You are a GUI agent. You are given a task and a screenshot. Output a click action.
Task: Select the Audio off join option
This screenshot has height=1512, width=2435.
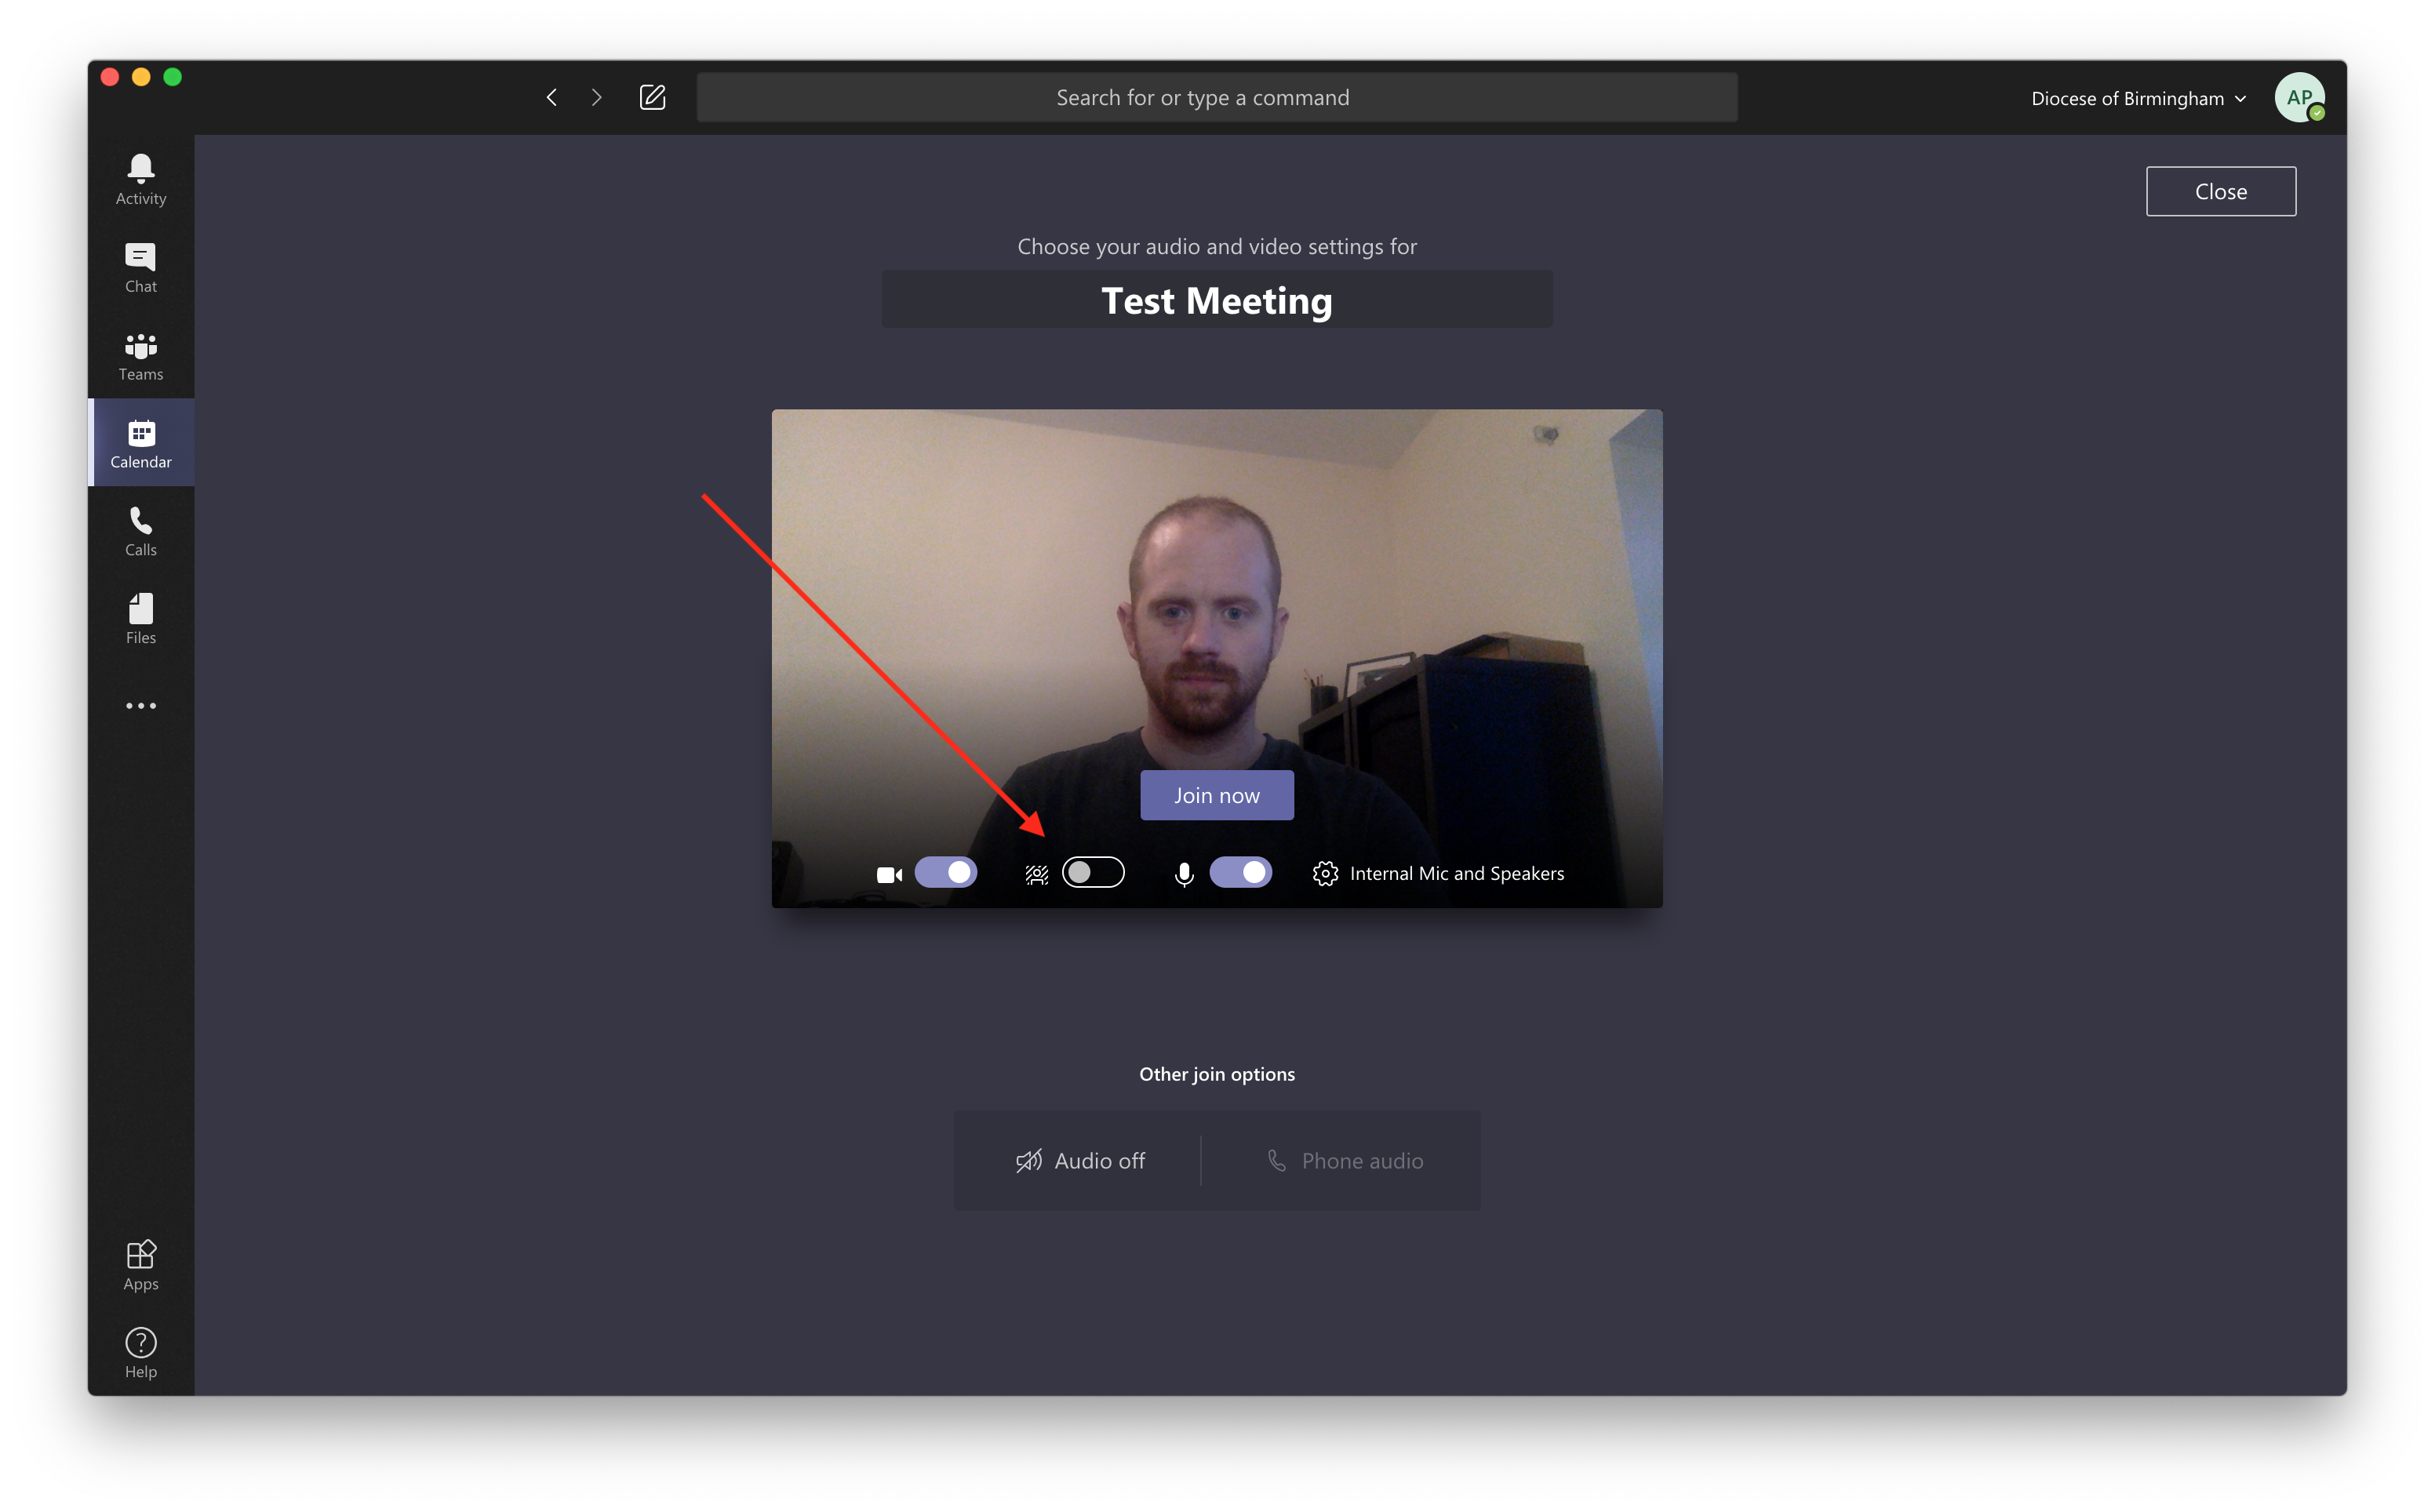click(1082, 1160)
